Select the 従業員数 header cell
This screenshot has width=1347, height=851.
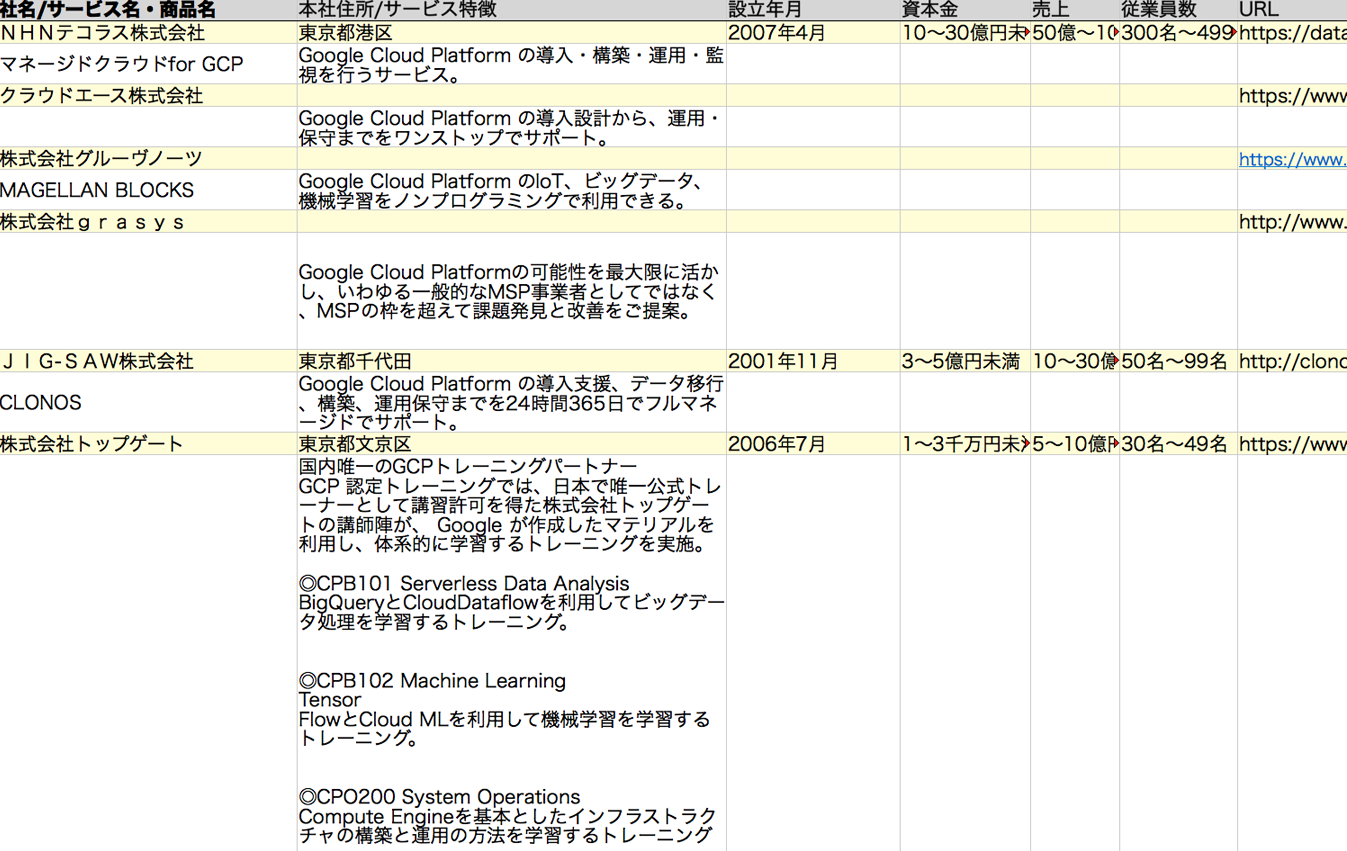[x=1178, y=10]
